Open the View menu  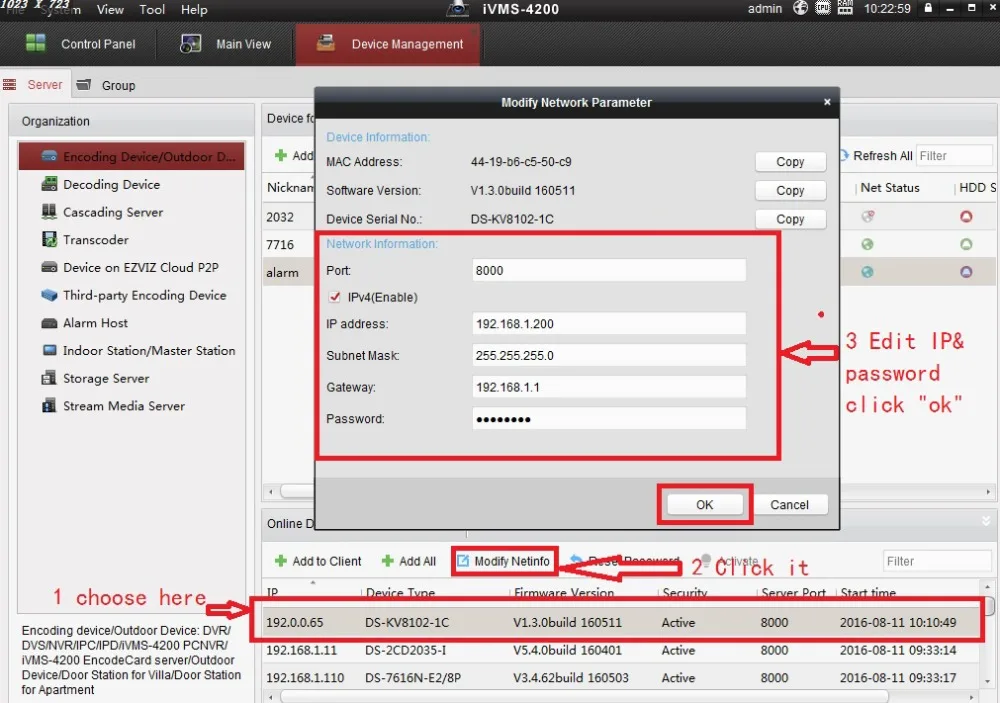click(x=110, y=10)
